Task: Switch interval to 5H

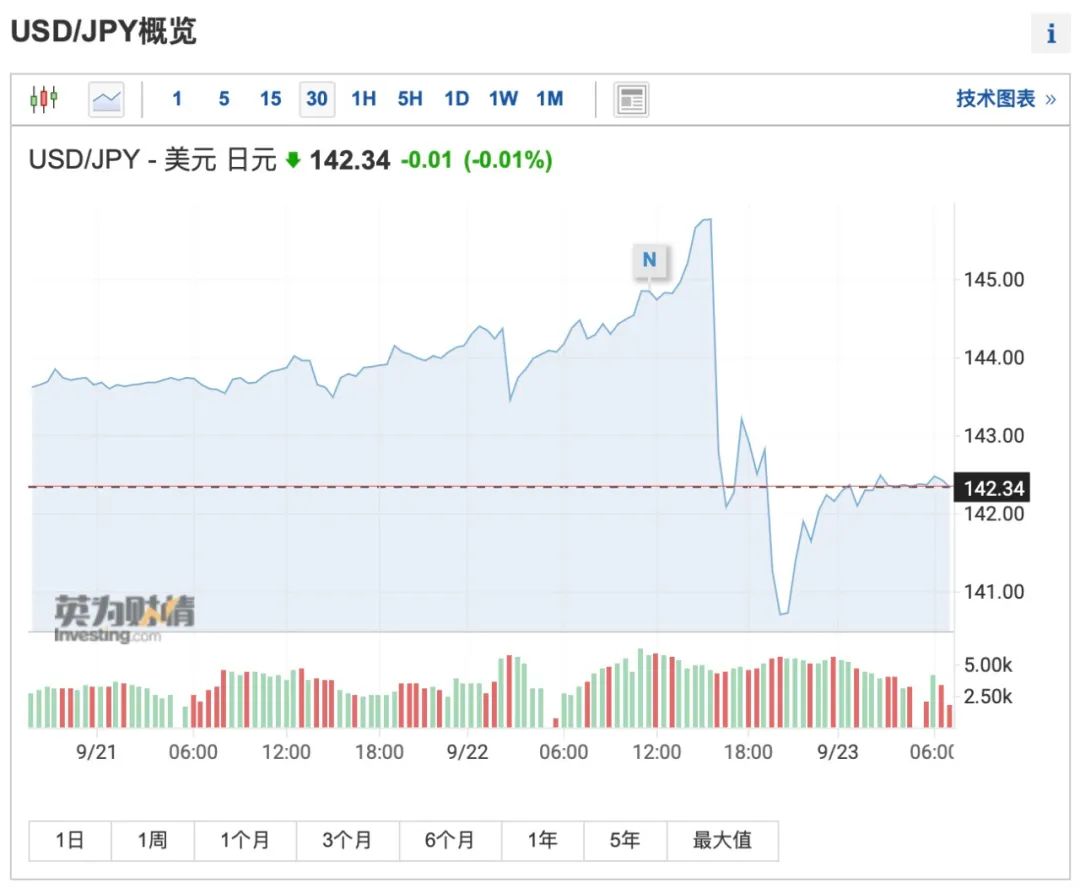Action: pyautogui.click(x=410, y=99)
